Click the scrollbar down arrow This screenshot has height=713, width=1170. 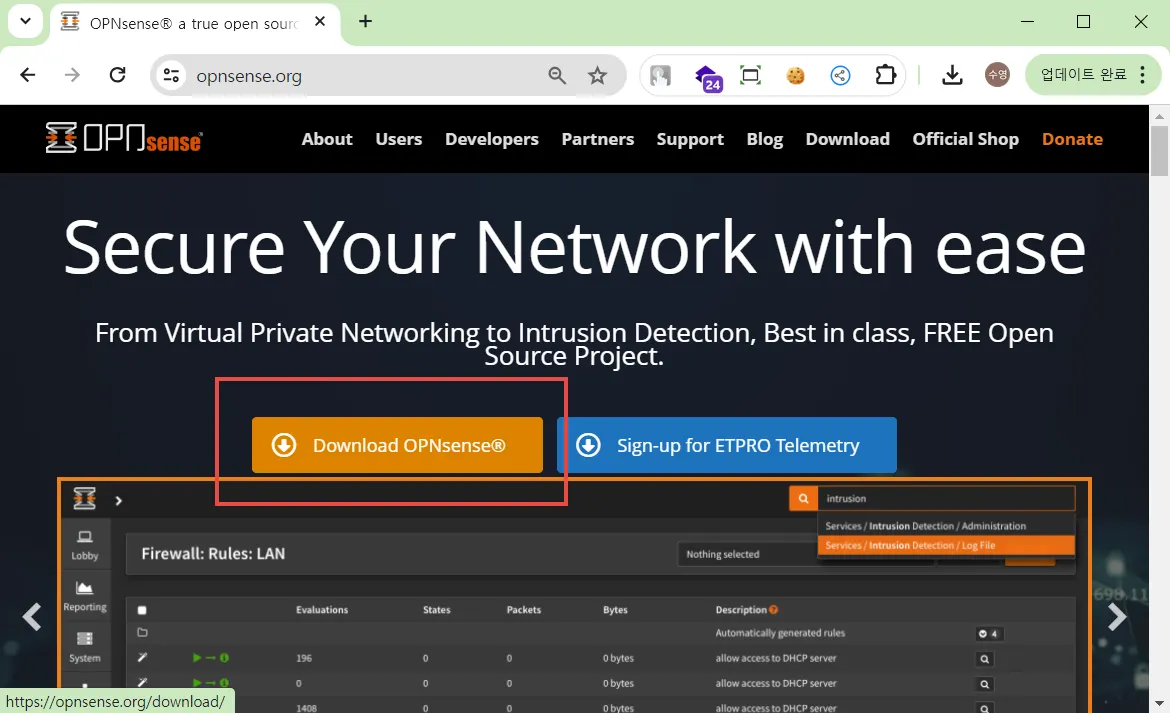1159,703
